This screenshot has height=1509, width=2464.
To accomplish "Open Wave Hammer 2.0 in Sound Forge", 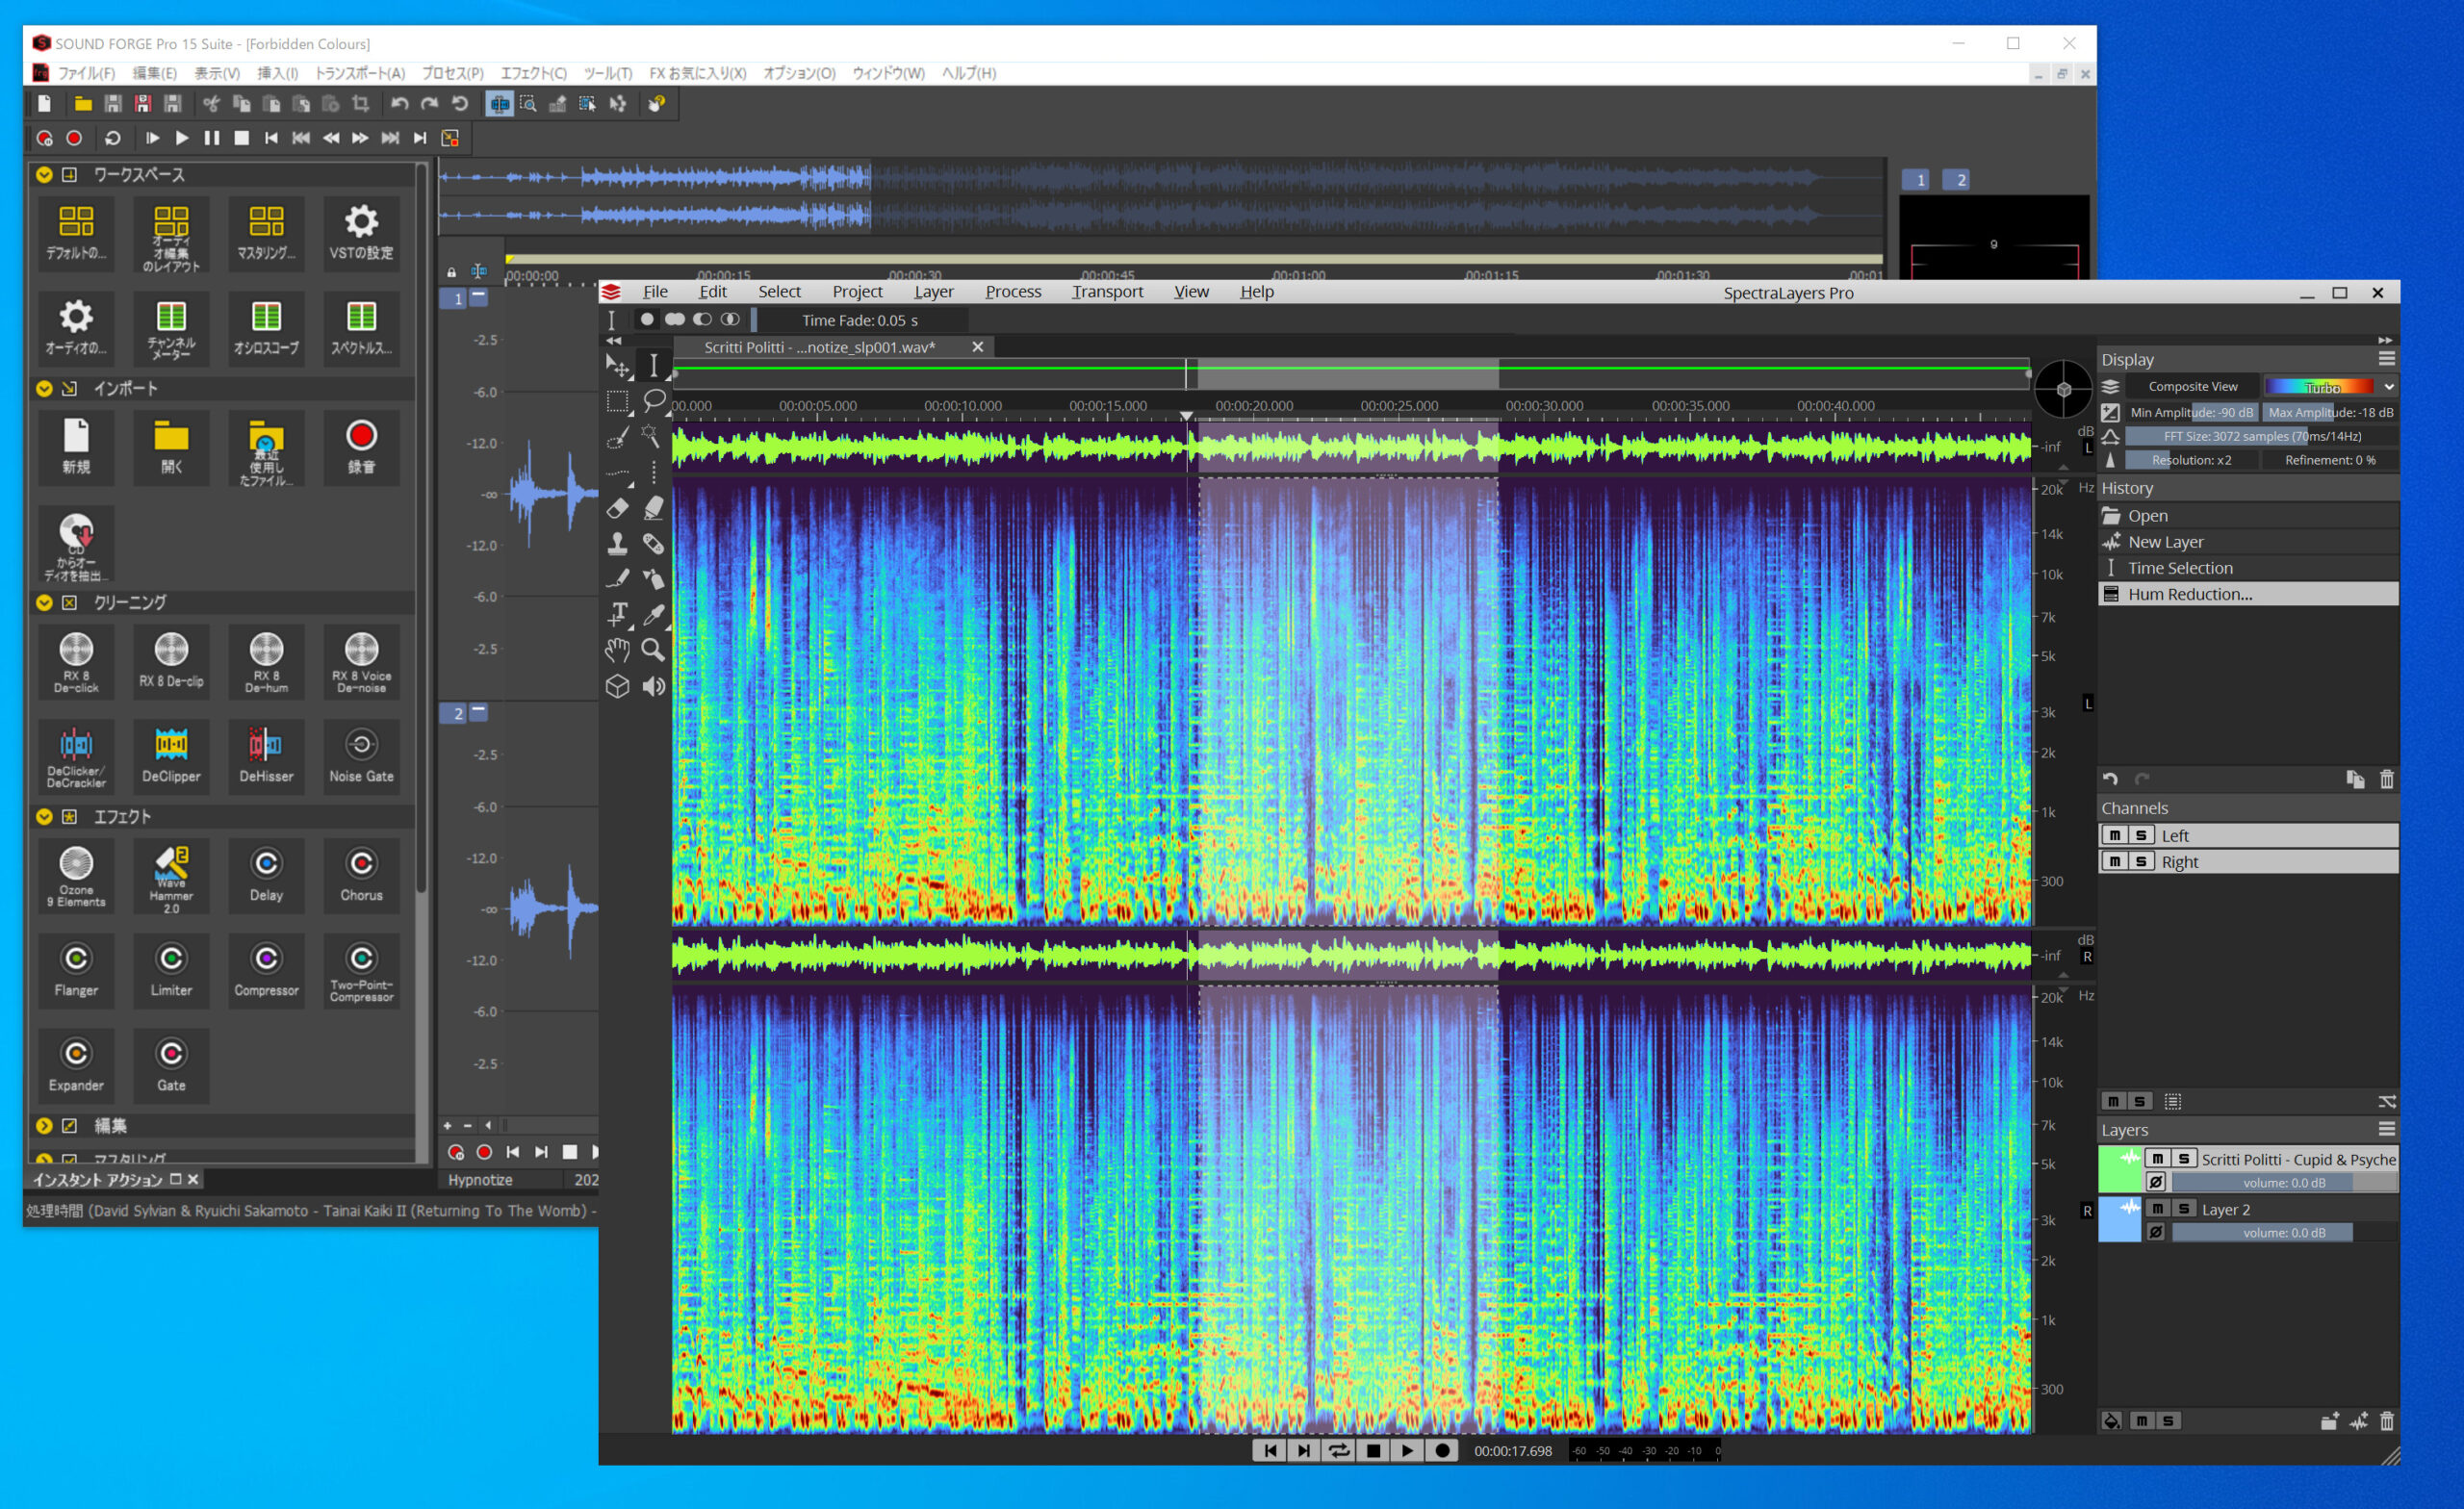I will pyautogui.click(x=171, y=878).
